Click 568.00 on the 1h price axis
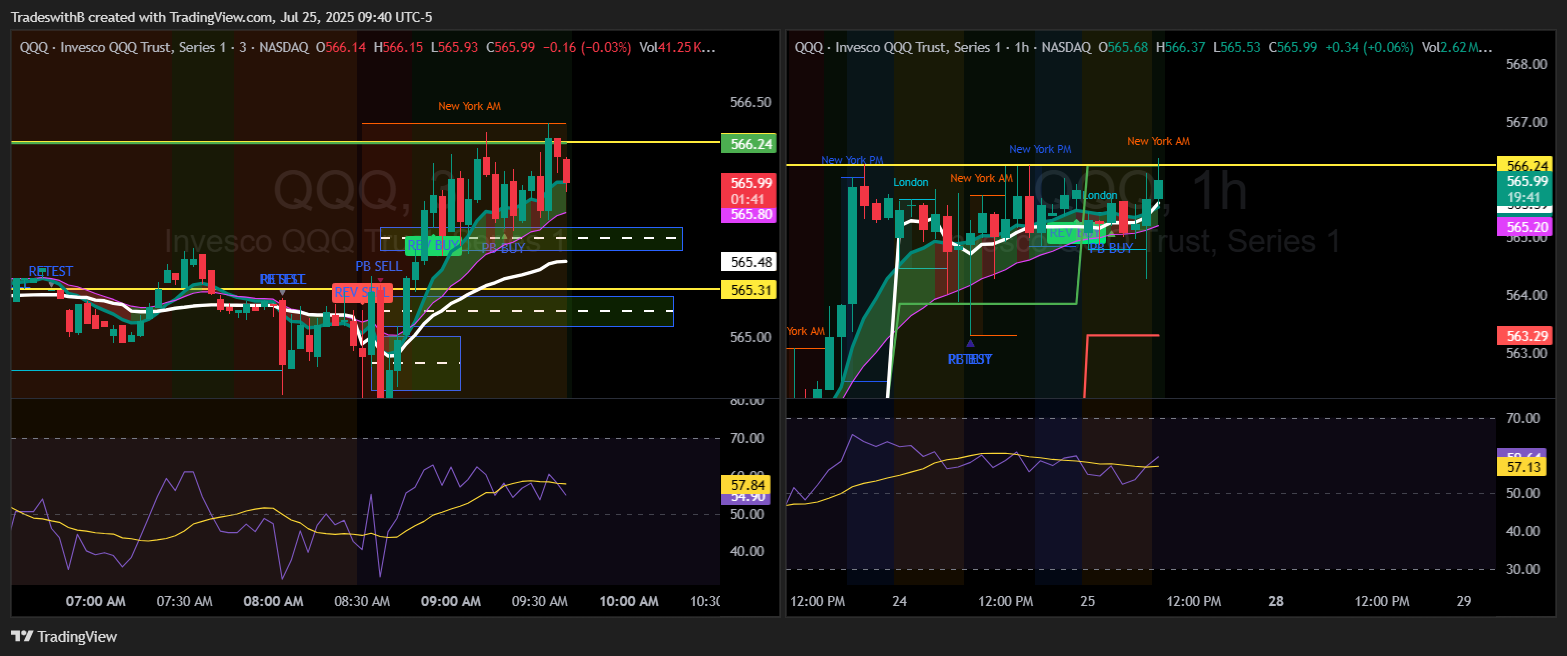 1526,64
